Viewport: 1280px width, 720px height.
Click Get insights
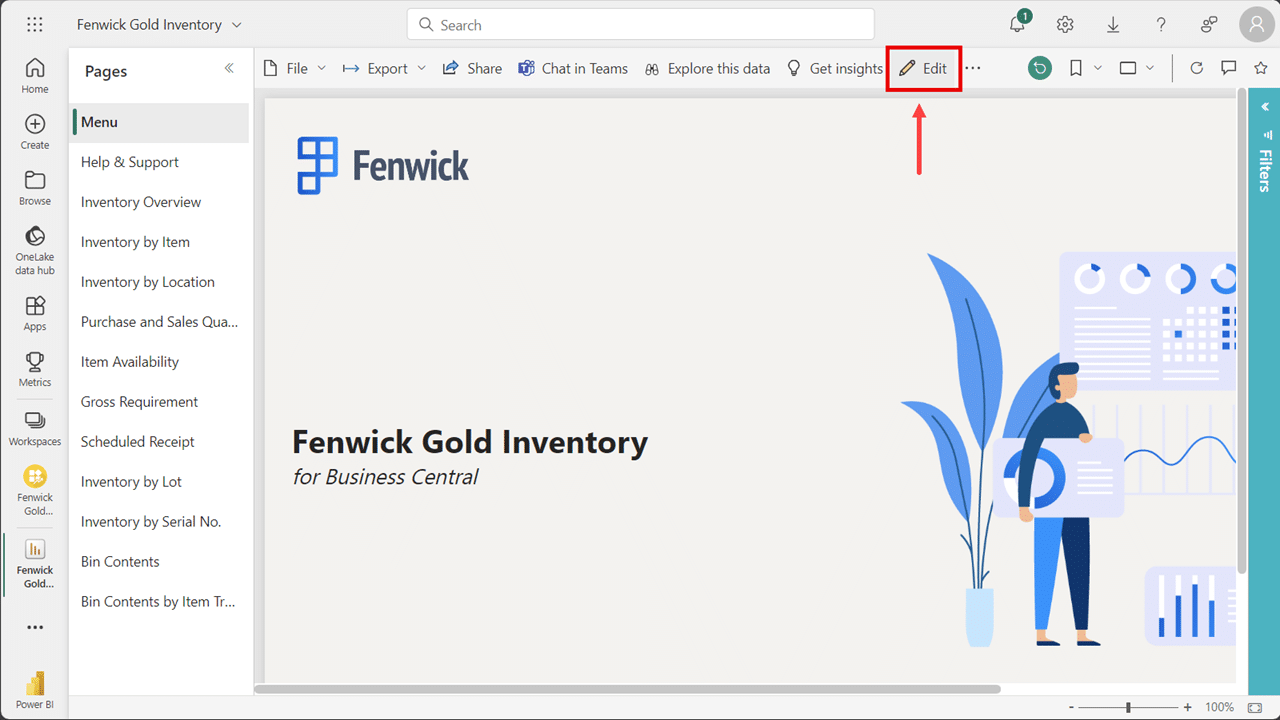click(835, 68)
